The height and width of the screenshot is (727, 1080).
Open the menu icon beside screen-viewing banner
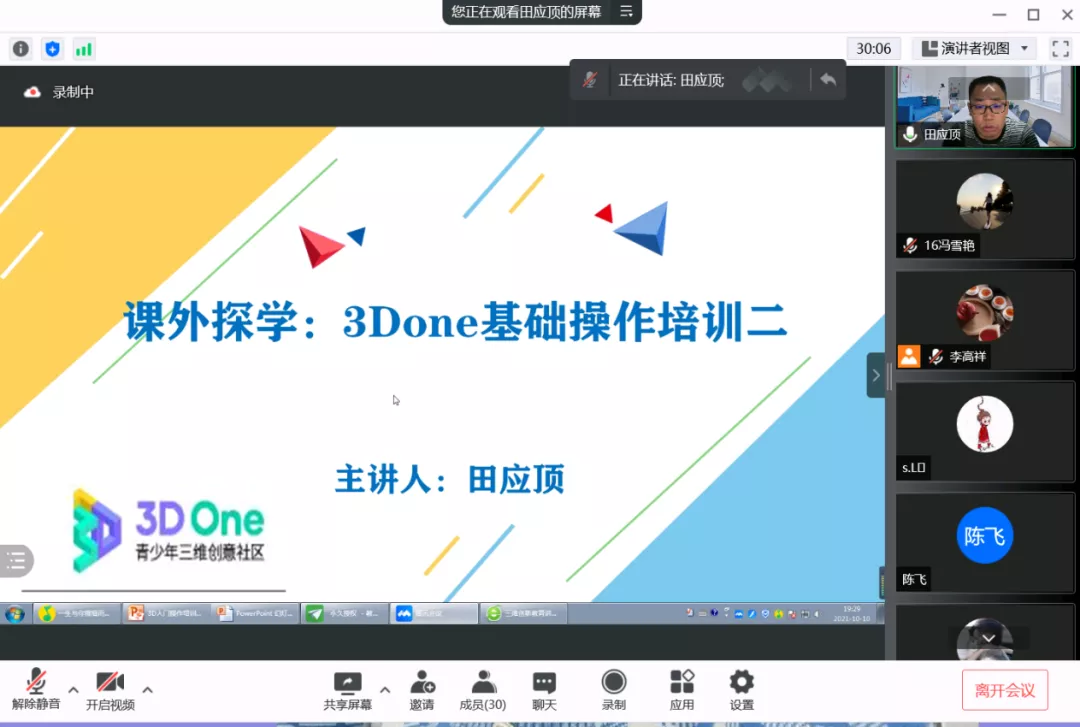(626, 11)
